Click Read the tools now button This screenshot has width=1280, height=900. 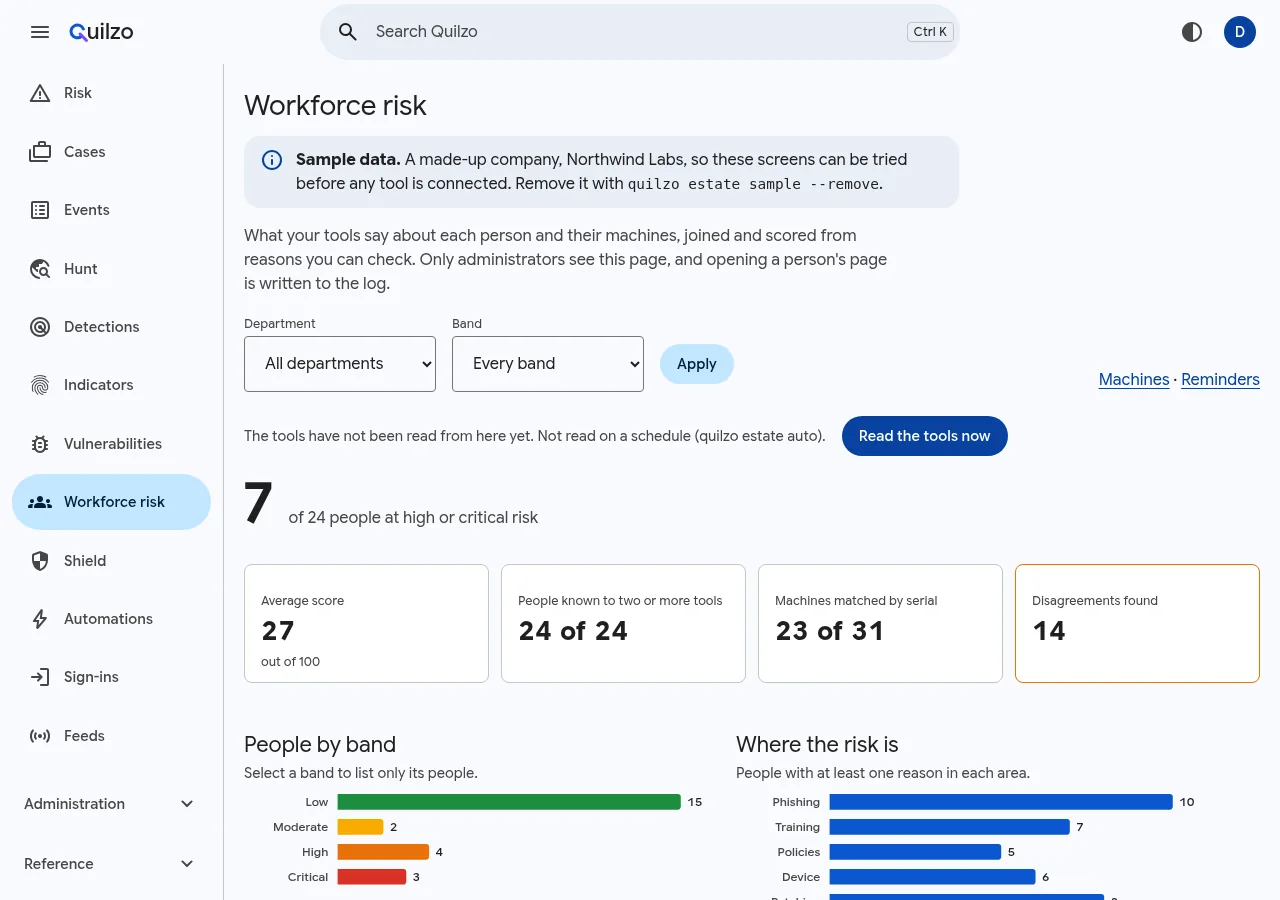pos(925,436)
